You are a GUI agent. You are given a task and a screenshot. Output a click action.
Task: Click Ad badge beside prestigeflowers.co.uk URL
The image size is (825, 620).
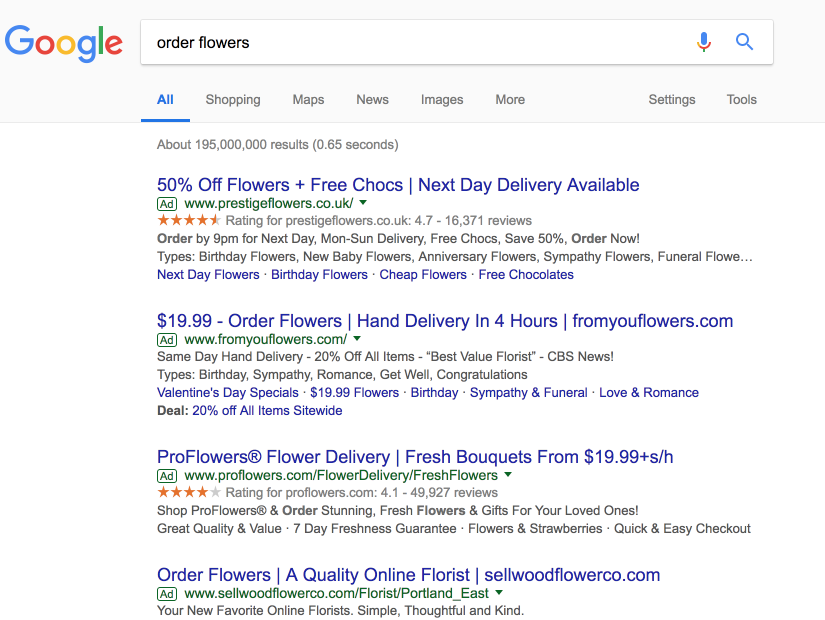click(167, 204)
